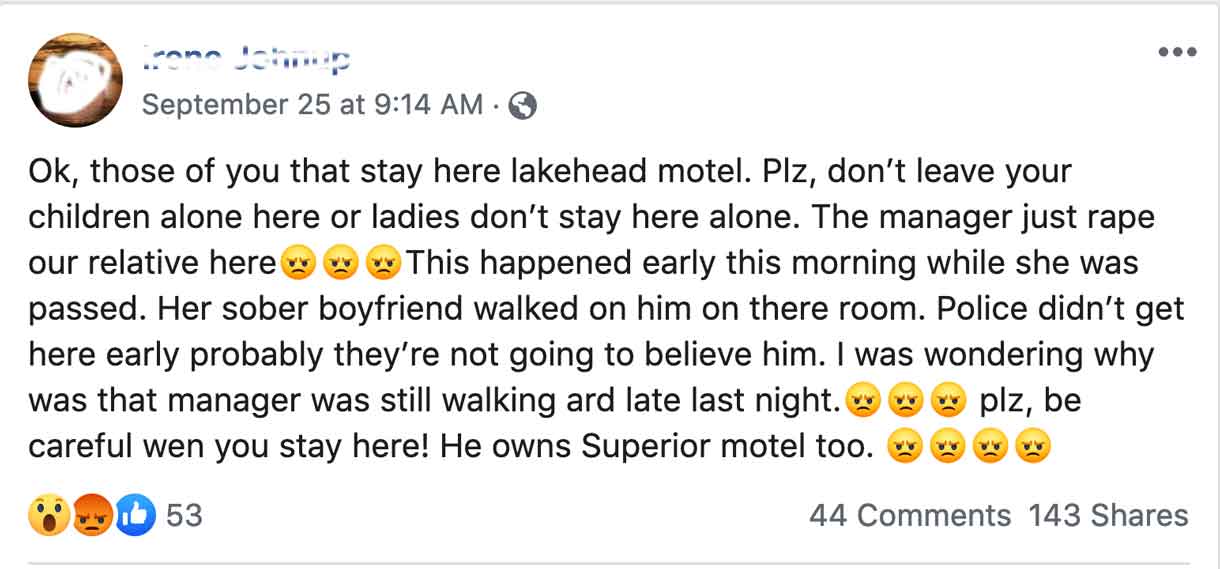Open the 53 reactions count list

(x=184, y=516)
